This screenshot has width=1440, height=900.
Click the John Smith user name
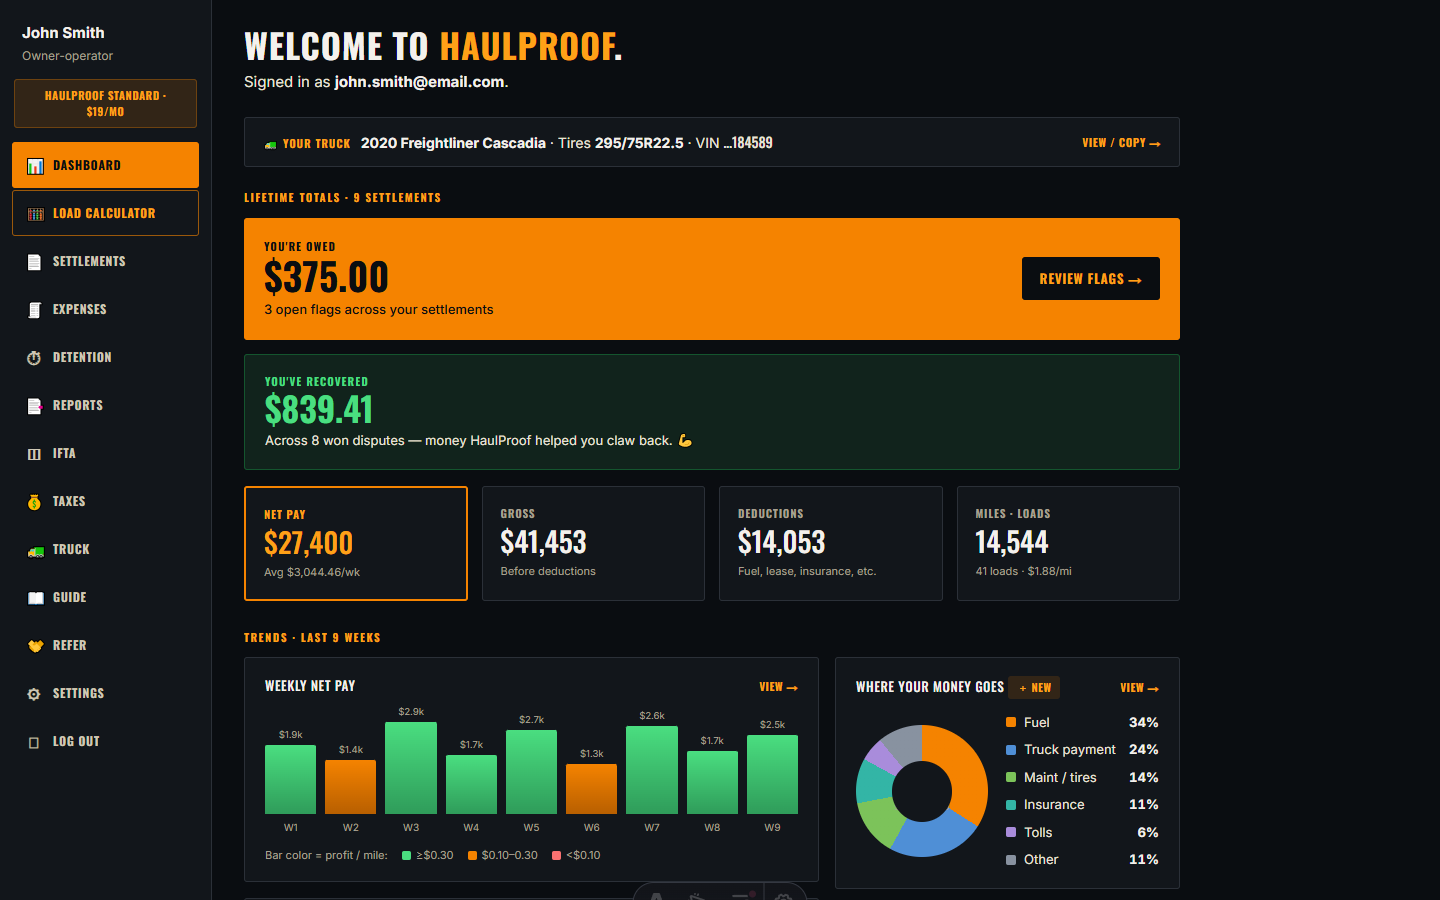[x=63, y=33]
